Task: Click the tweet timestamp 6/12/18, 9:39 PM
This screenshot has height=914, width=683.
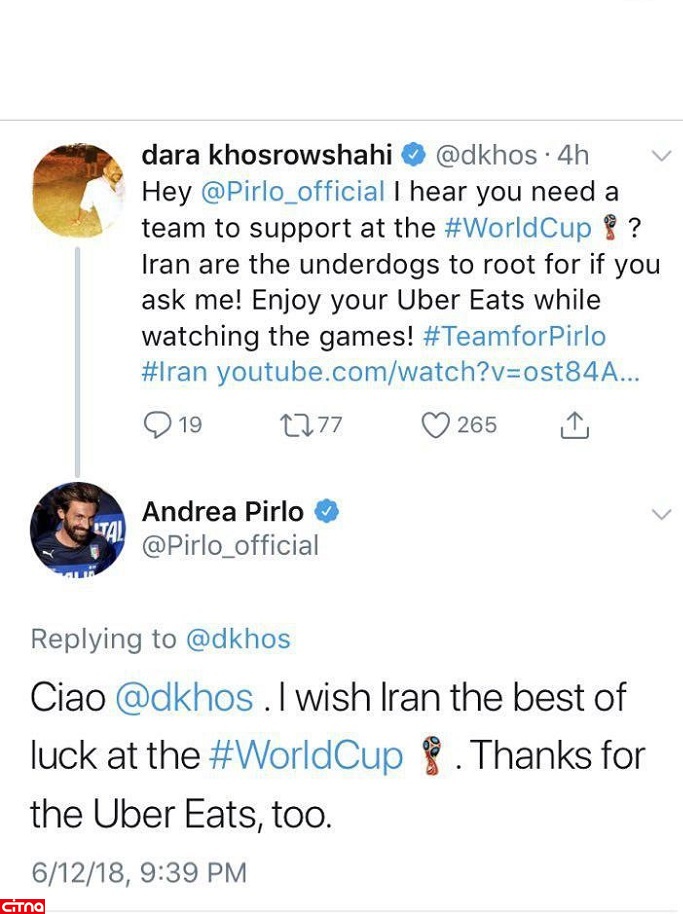Action: (139, 871)
